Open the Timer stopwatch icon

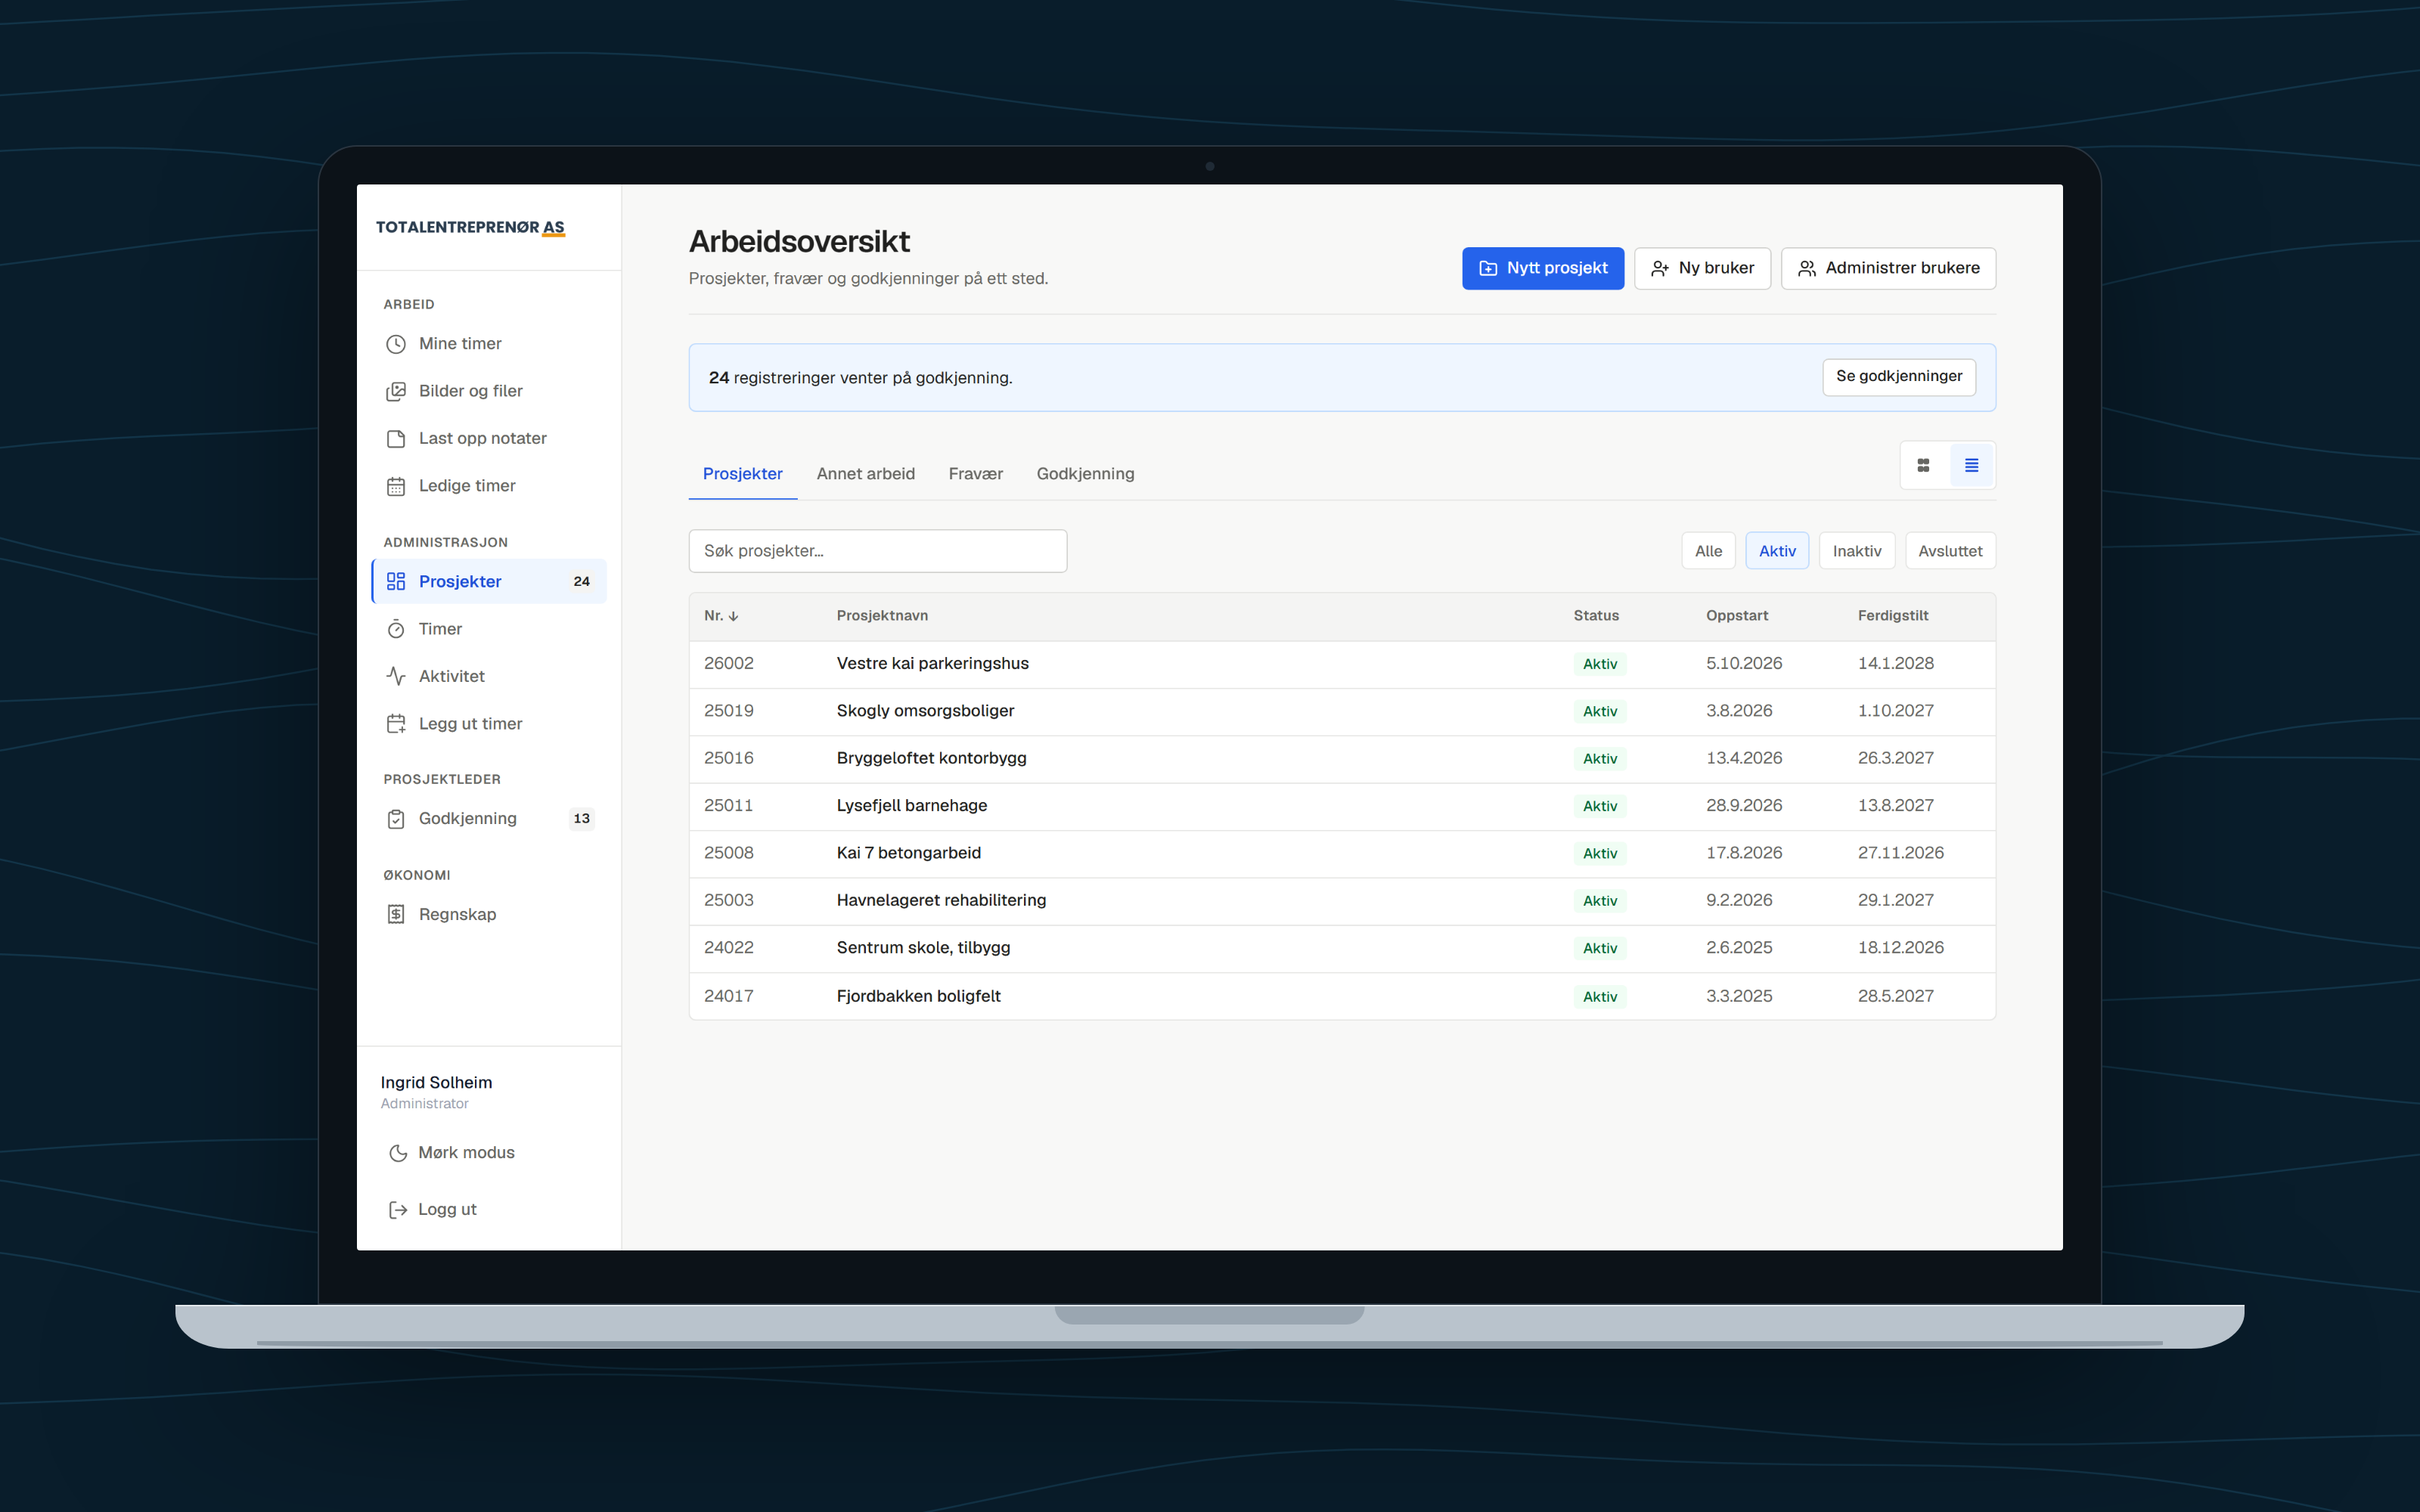[x=396, y=629]
